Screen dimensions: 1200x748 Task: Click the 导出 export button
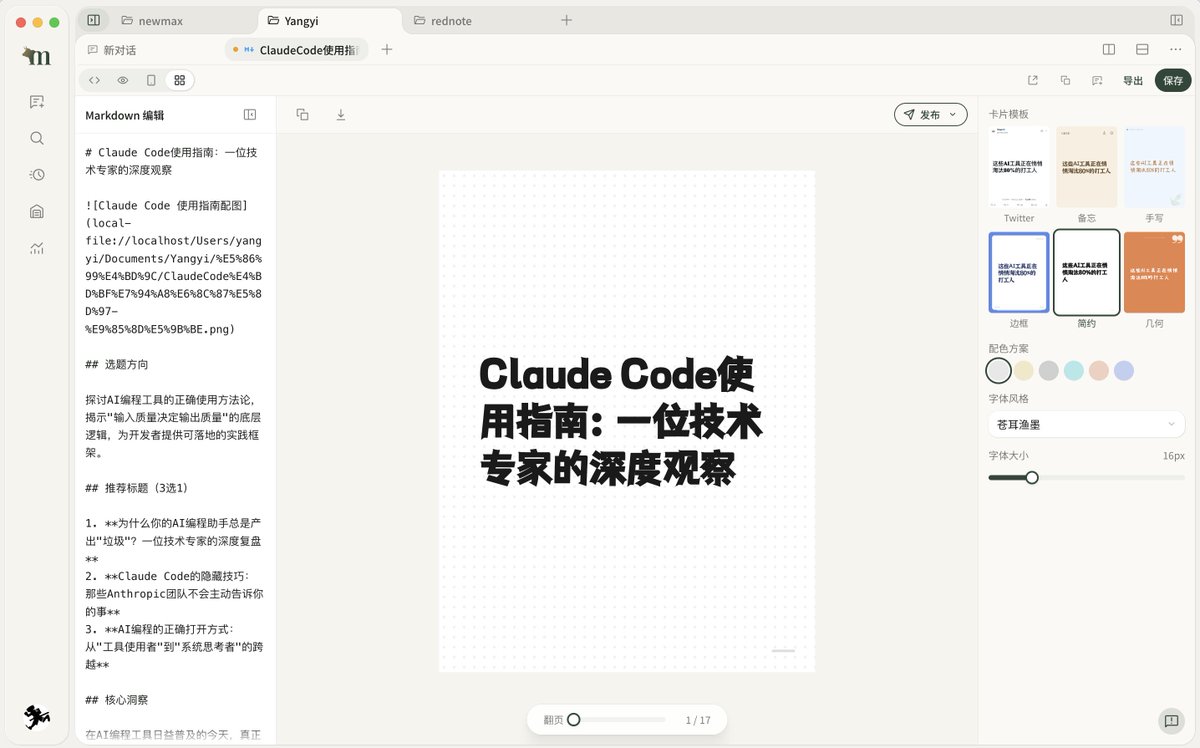coord(1133,81)
